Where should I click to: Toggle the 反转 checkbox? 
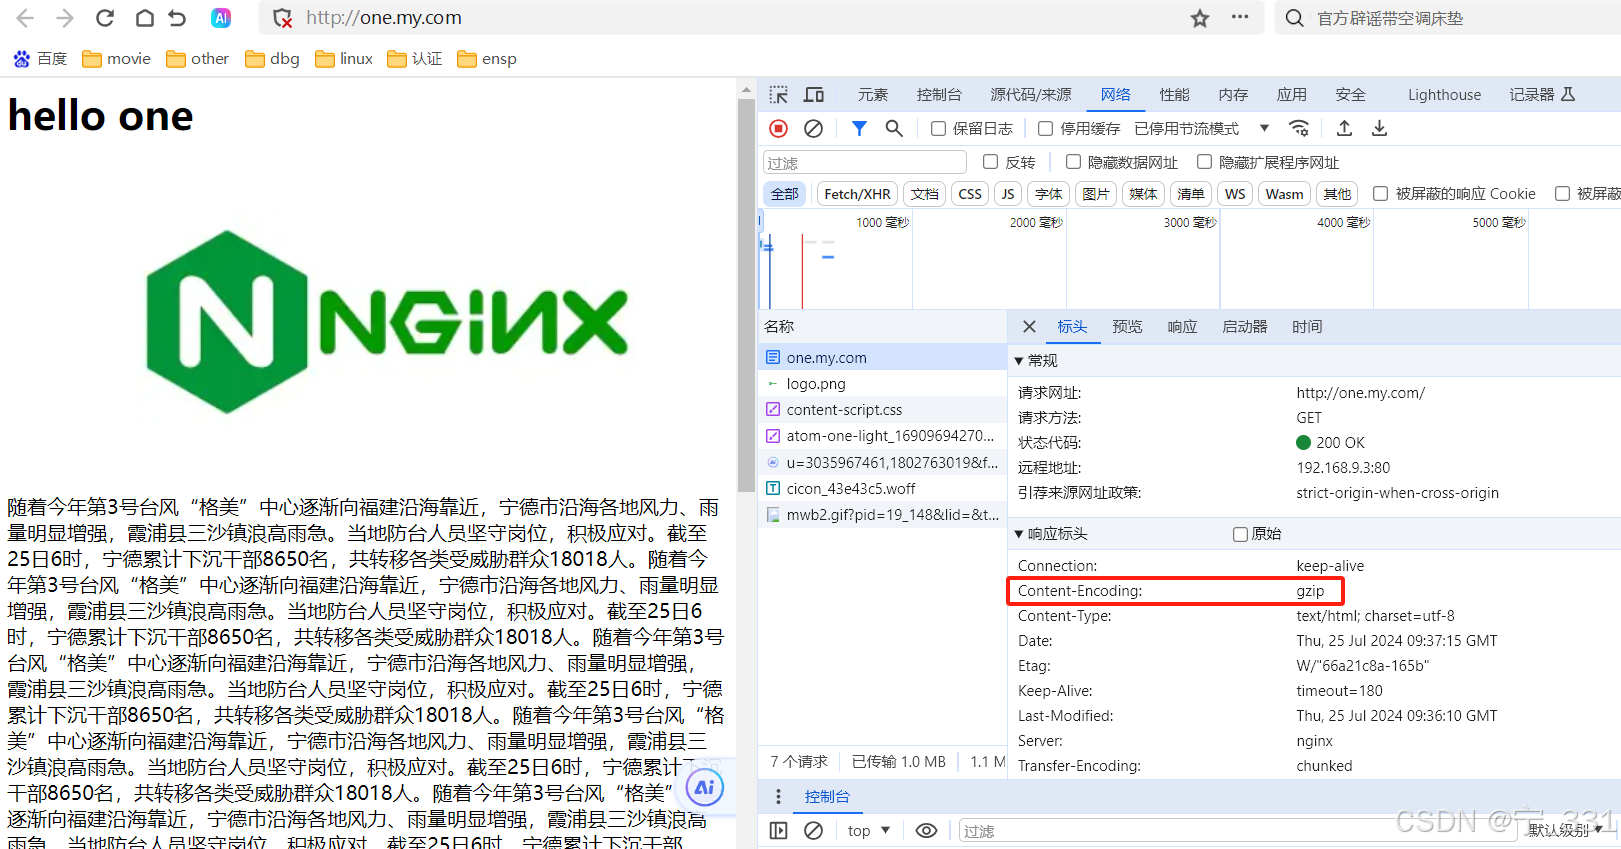pyautogui.click(x=990, y=162)
